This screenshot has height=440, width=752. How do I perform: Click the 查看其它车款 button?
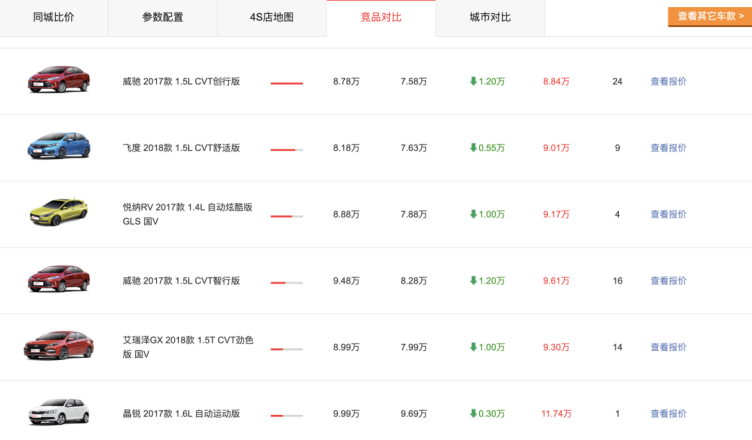point(710,17)
